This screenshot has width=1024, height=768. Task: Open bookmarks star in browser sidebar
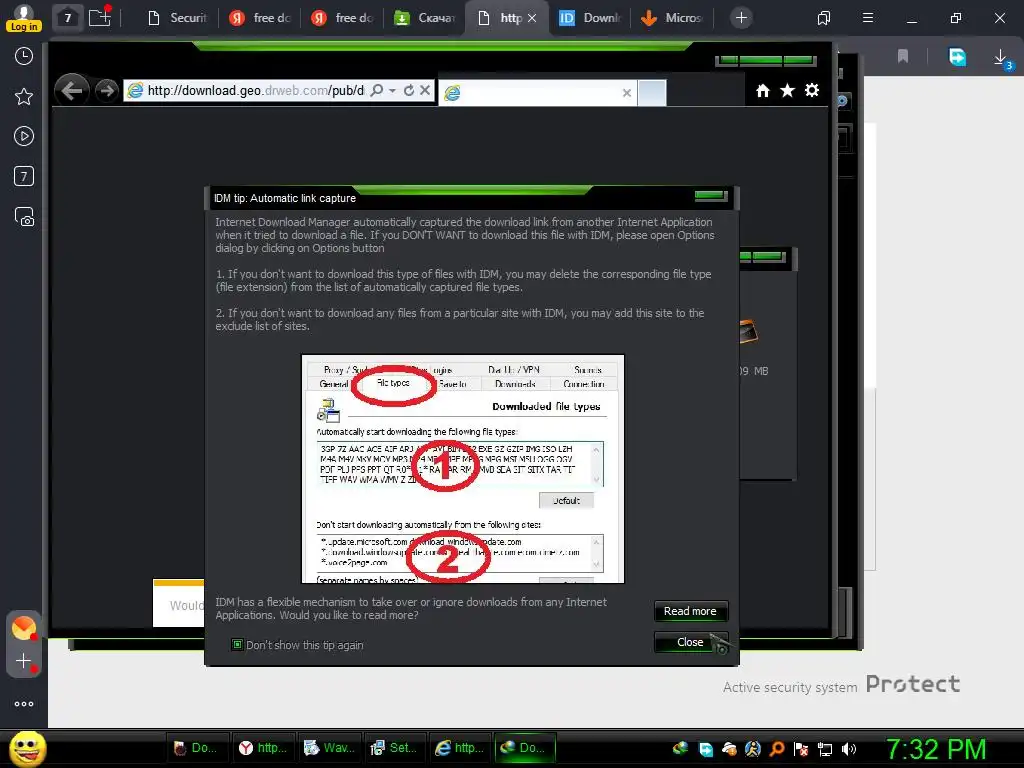pos(24,97)
